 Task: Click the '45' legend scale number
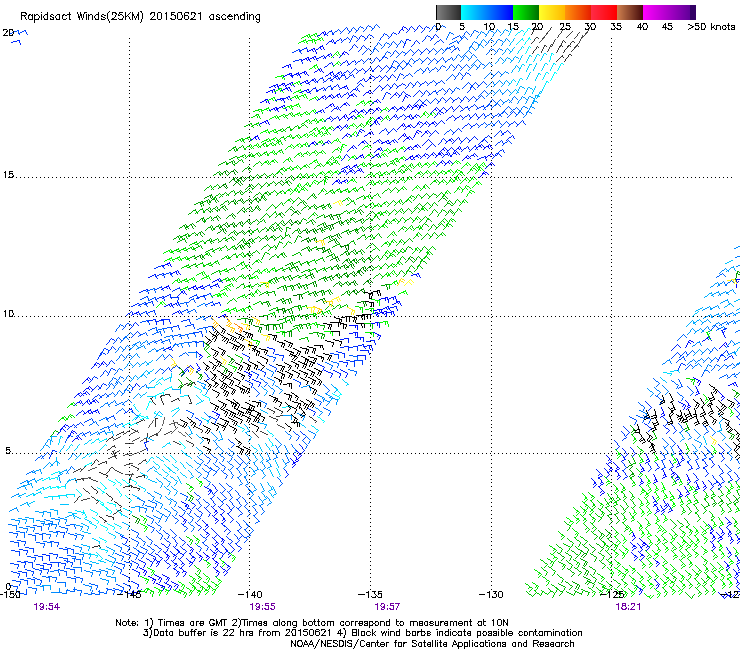click(667, 27)
